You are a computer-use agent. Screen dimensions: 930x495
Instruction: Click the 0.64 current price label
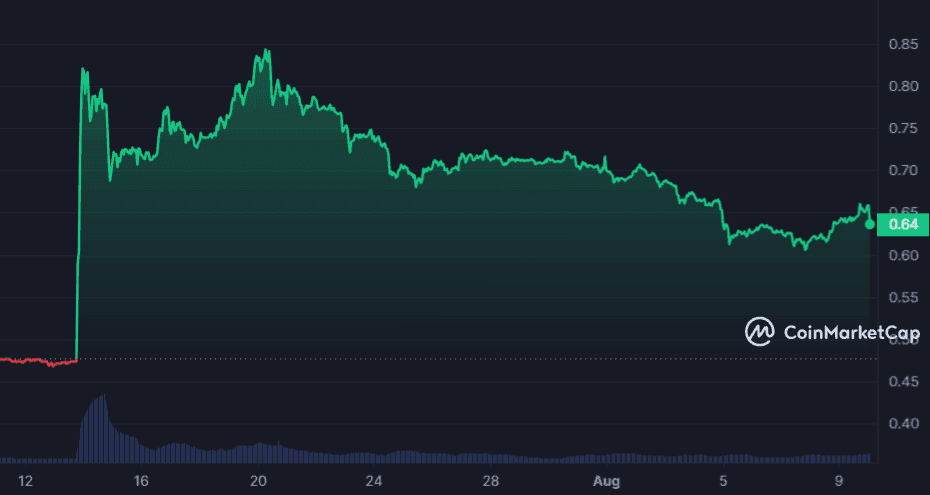[x=903, y=224]
